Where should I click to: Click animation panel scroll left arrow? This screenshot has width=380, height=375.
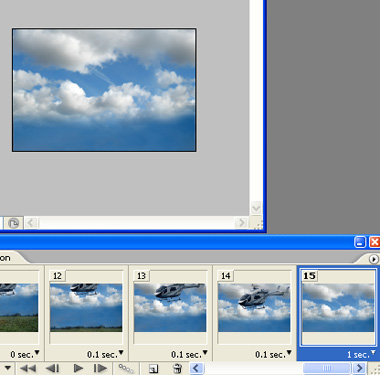click(x=196, y=368)
